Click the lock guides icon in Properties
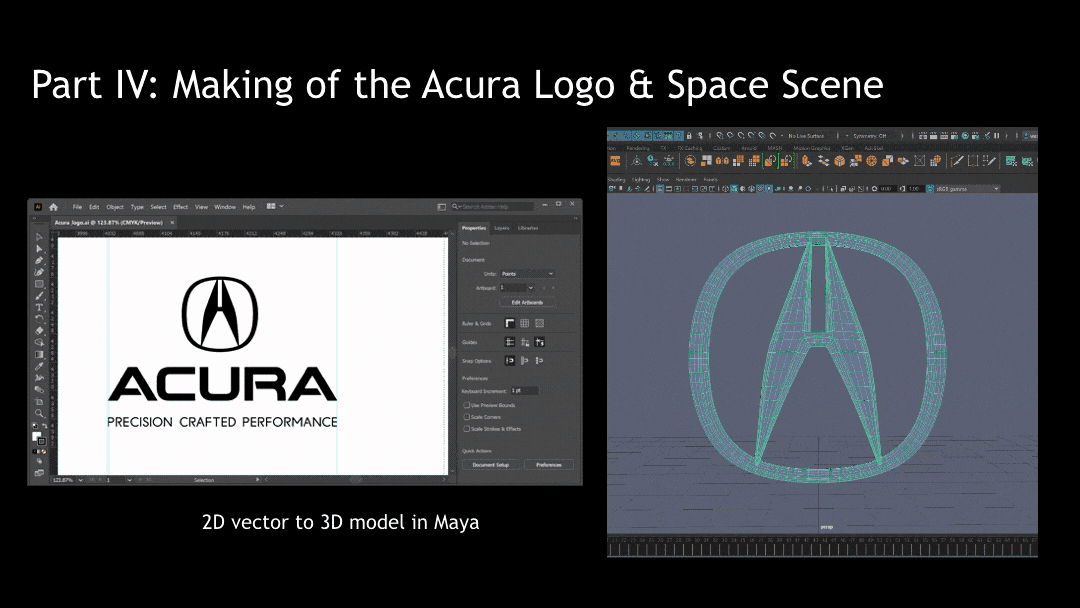The width and height of the screenshot is (1080, 608). click(x=525, y=342)
